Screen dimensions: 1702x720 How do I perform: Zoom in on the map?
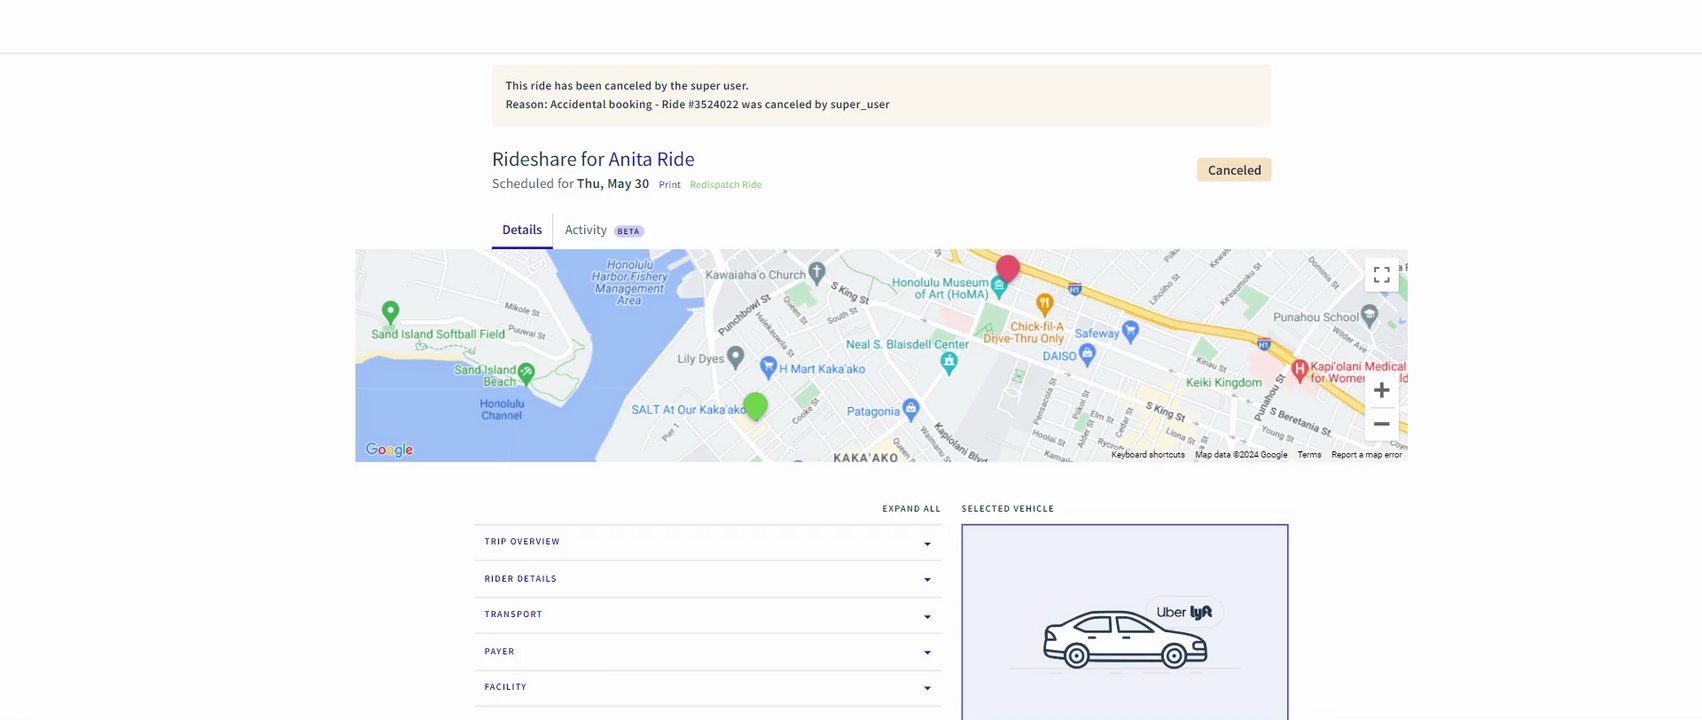coord(1381,390)
